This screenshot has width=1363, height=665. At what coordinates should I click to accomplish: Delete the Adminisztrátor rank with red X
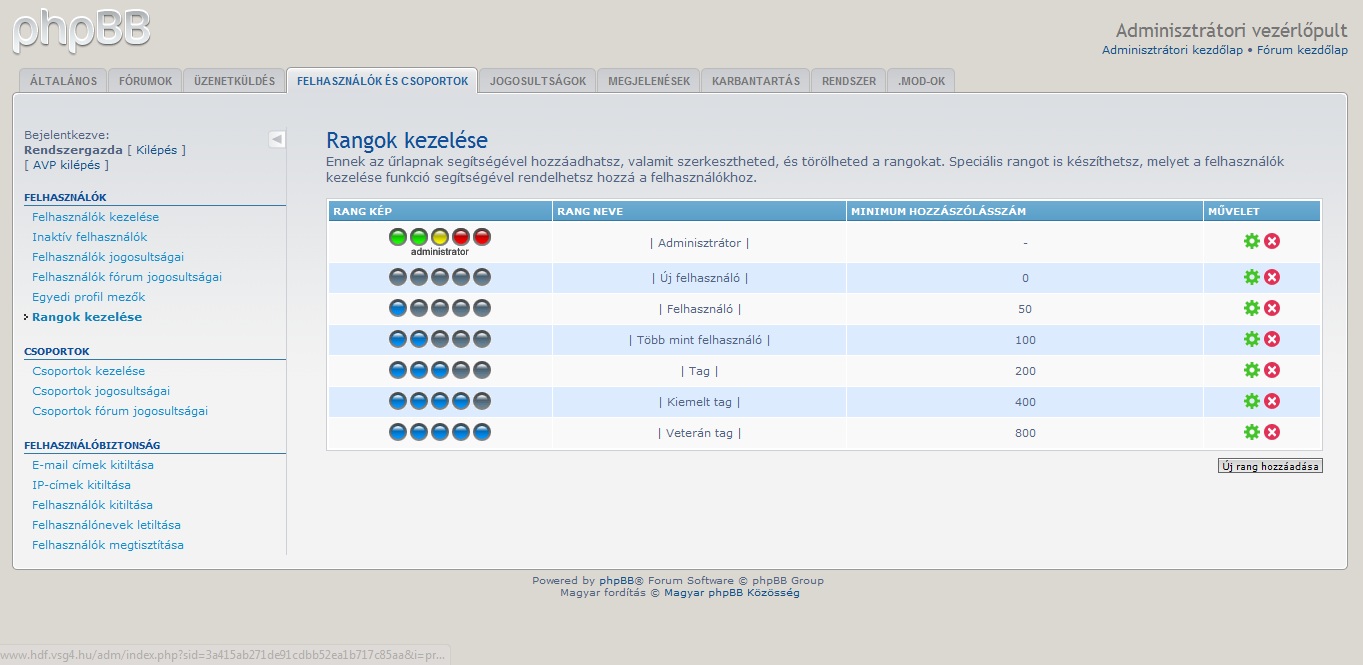[x=1272, y=241]
